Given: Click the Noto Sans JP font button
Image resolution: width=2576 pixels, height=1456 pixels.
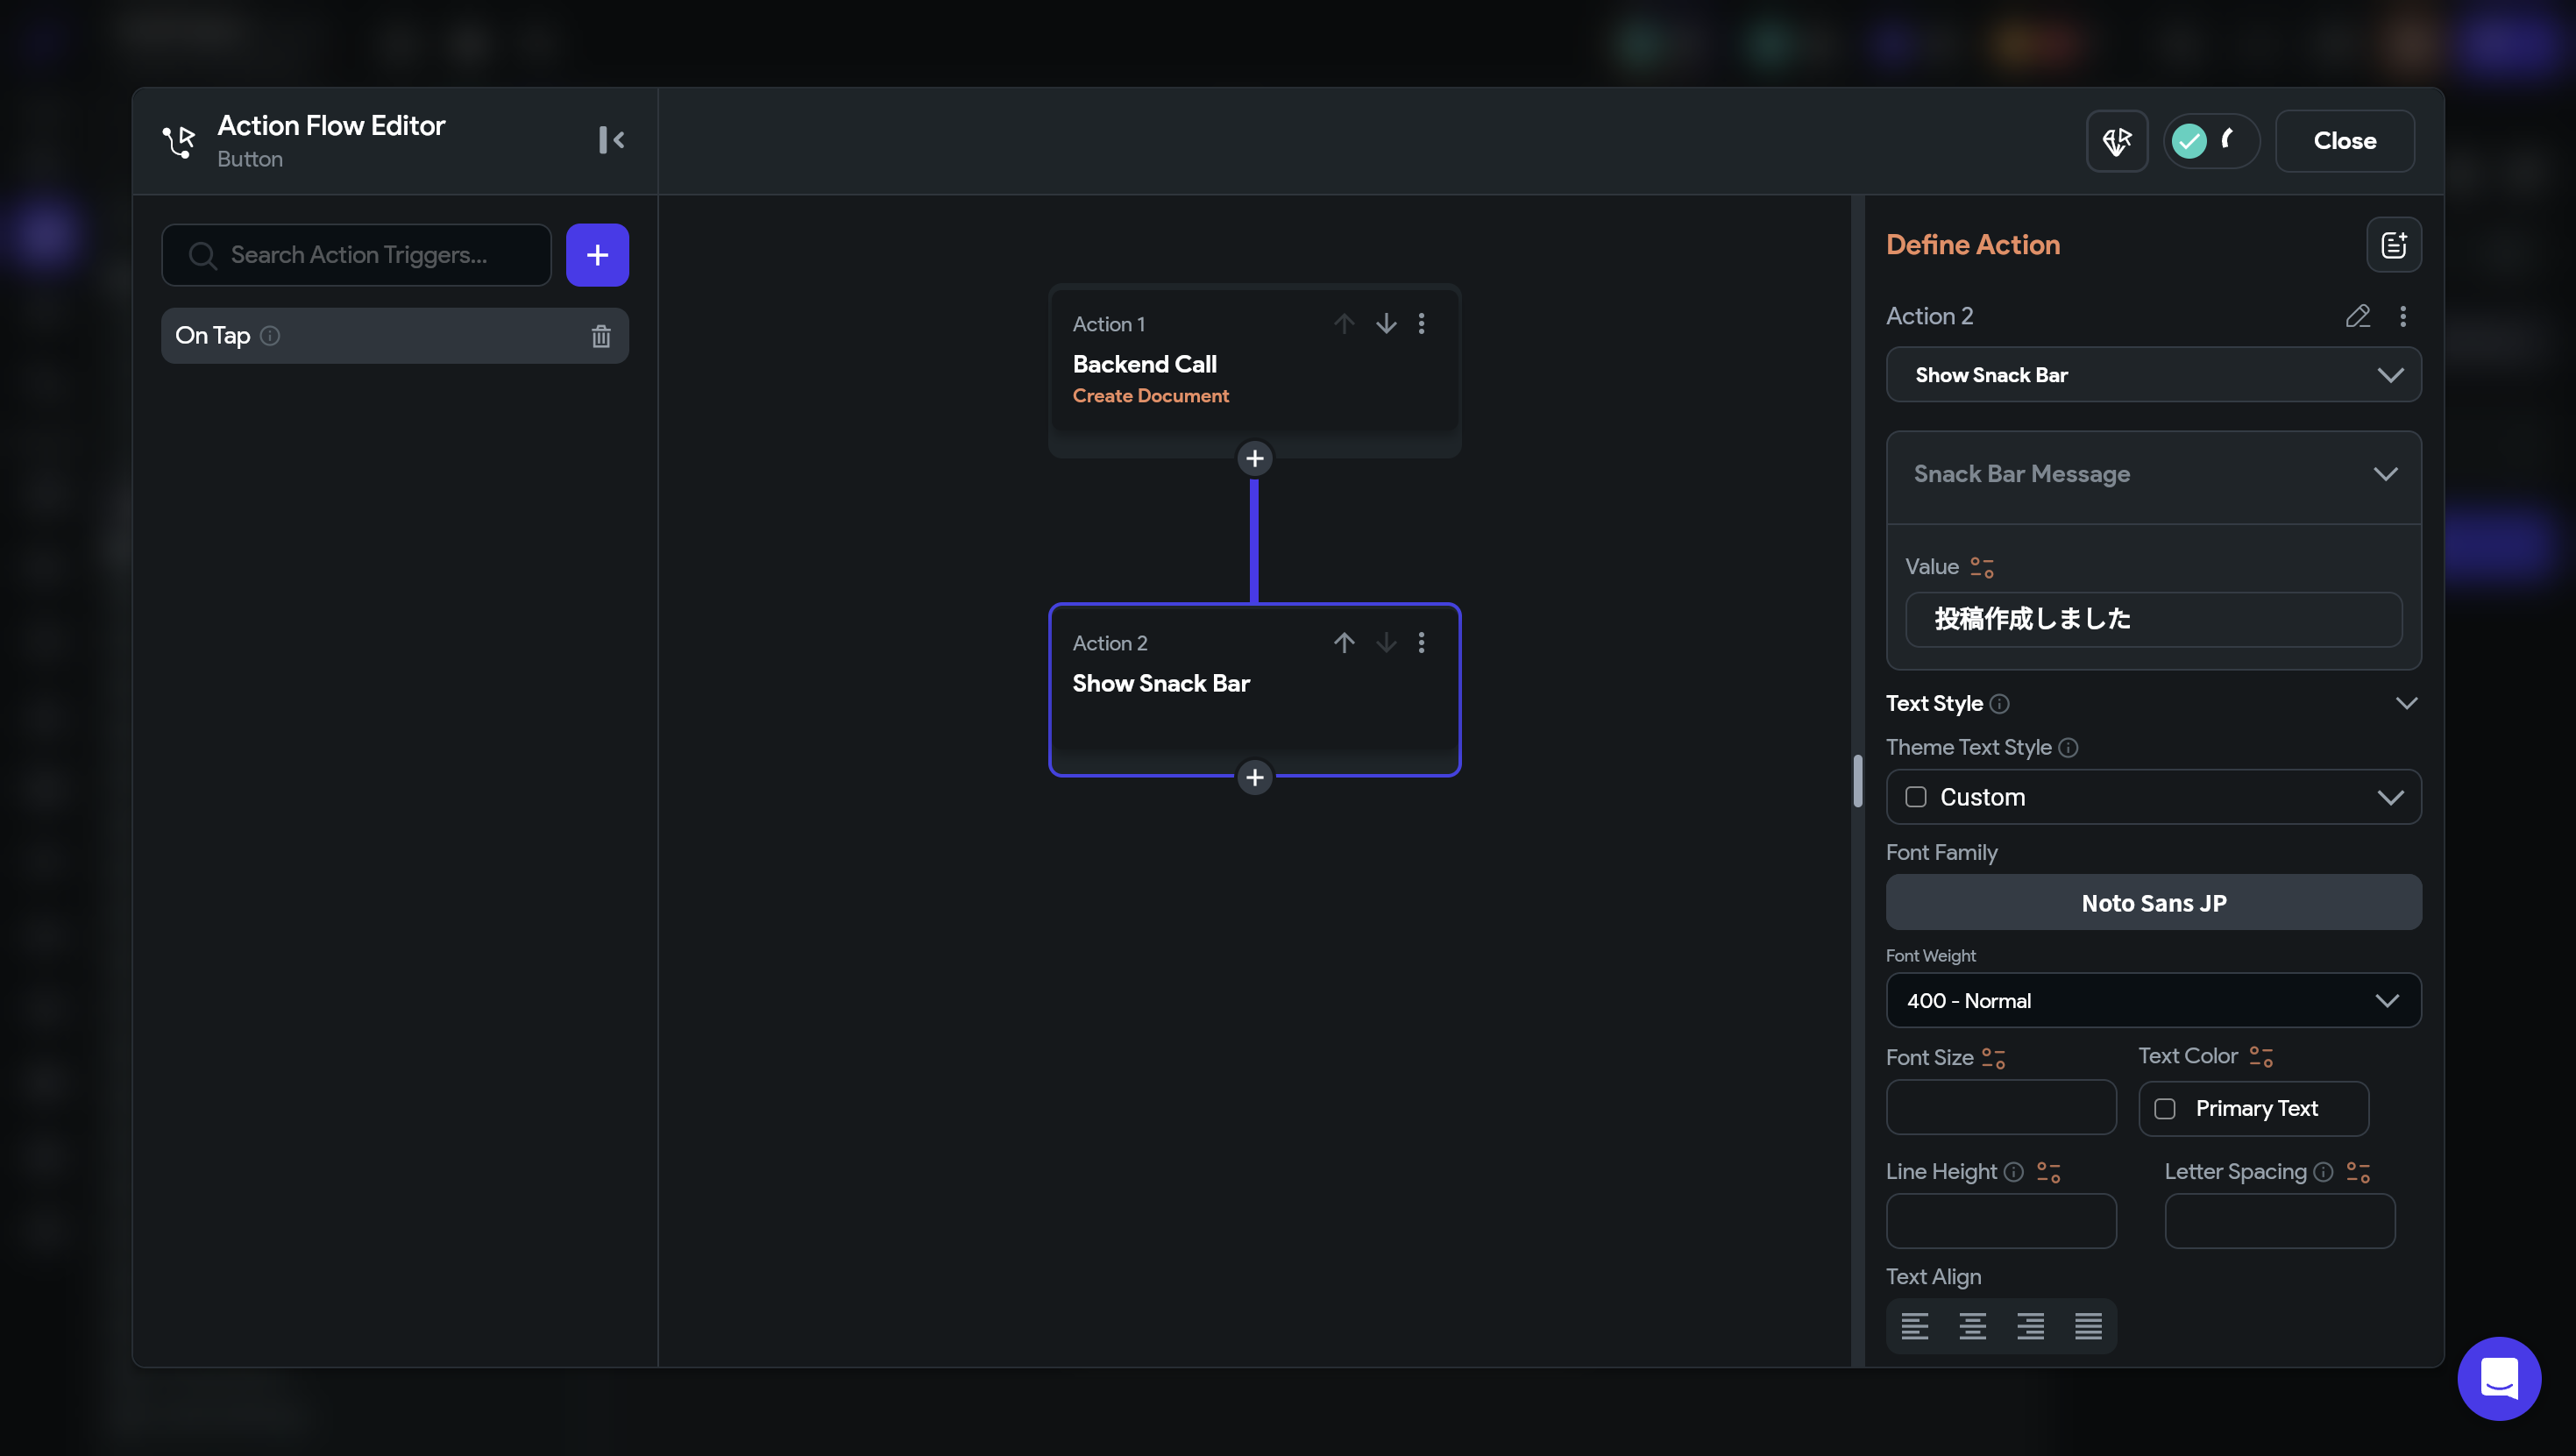Looking at the screenshot, I should click(x=2153, y=902).
